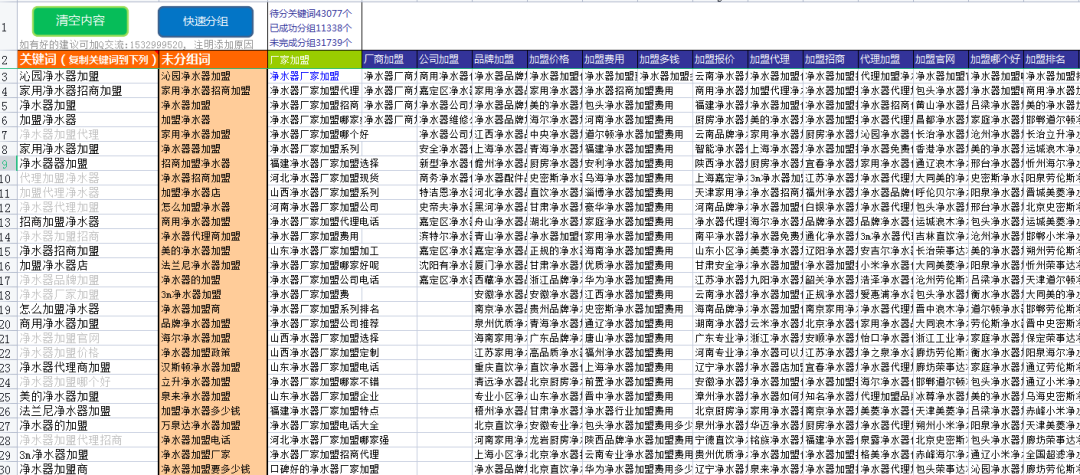Select ungrouped word 净水器加盟政策

[213, 353]
